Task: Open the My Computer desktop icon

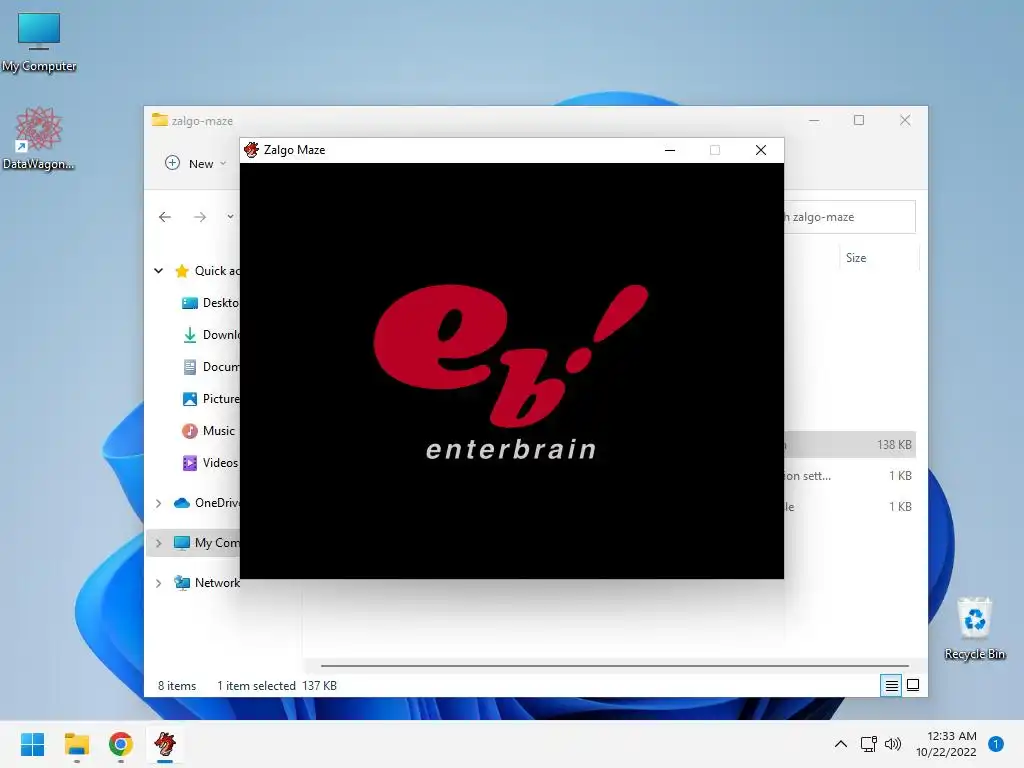Action: pos(39,41)
